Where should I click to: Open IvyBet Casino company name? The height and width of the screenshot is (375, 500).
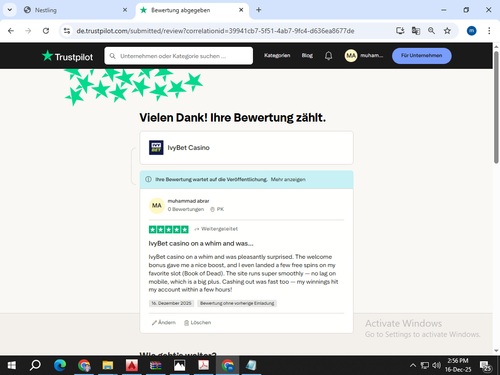[188, 148]
